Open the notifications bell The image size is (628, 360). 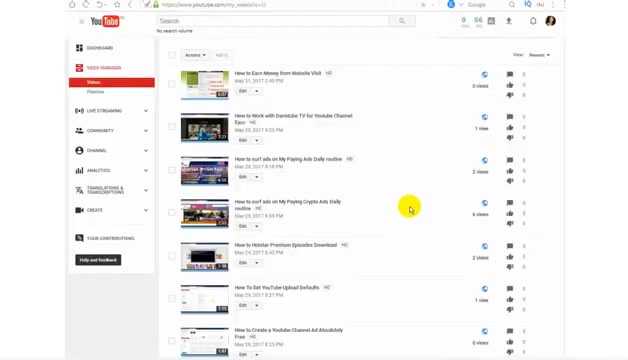[x=533, y=21]
